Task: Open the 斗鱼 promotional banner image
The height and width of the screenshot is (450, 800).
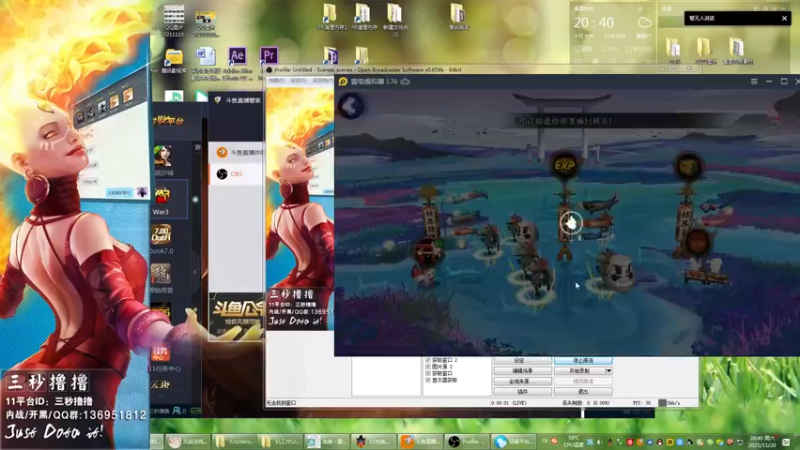Action: coord(236,316)
